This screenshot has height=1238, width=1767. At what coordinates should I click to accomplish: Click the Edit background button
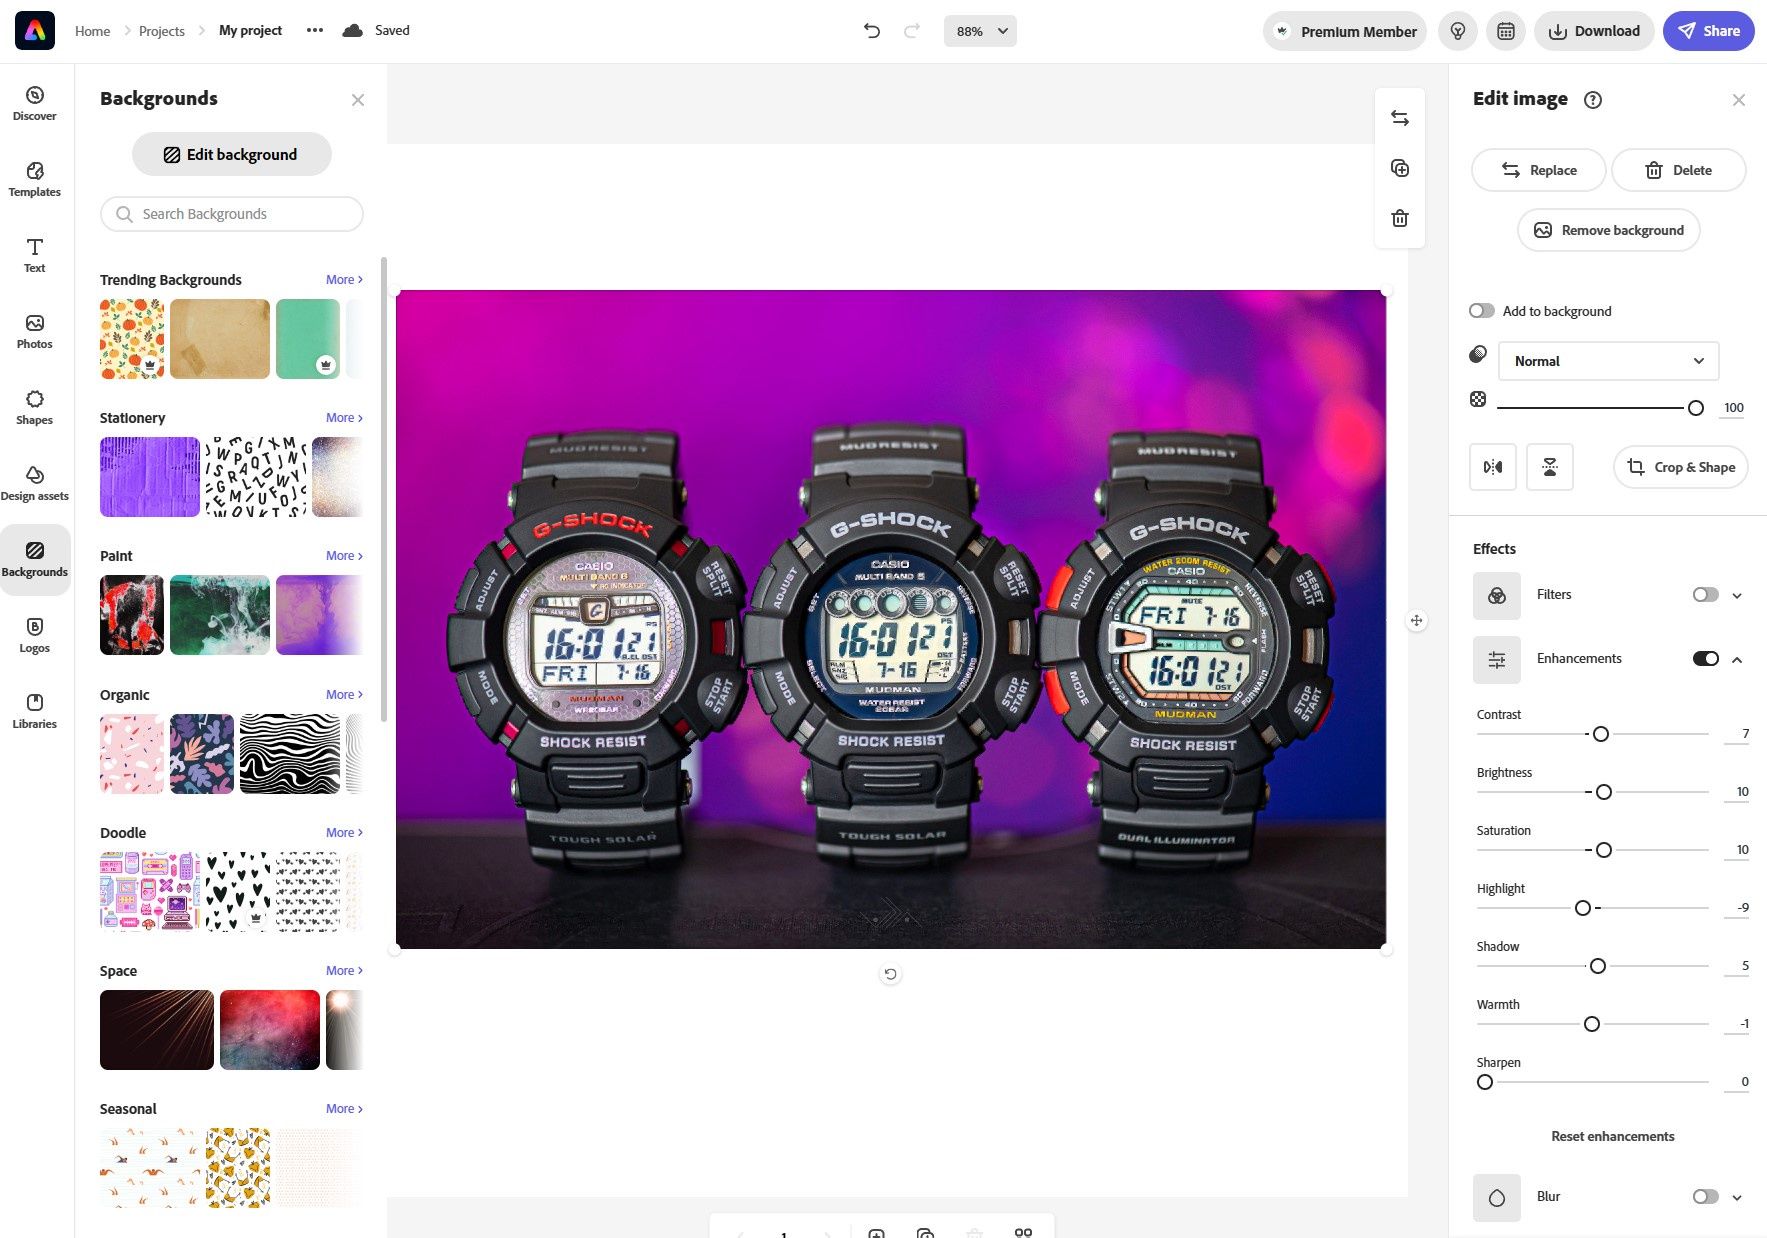pyautogui.click(x=232, y=154)
